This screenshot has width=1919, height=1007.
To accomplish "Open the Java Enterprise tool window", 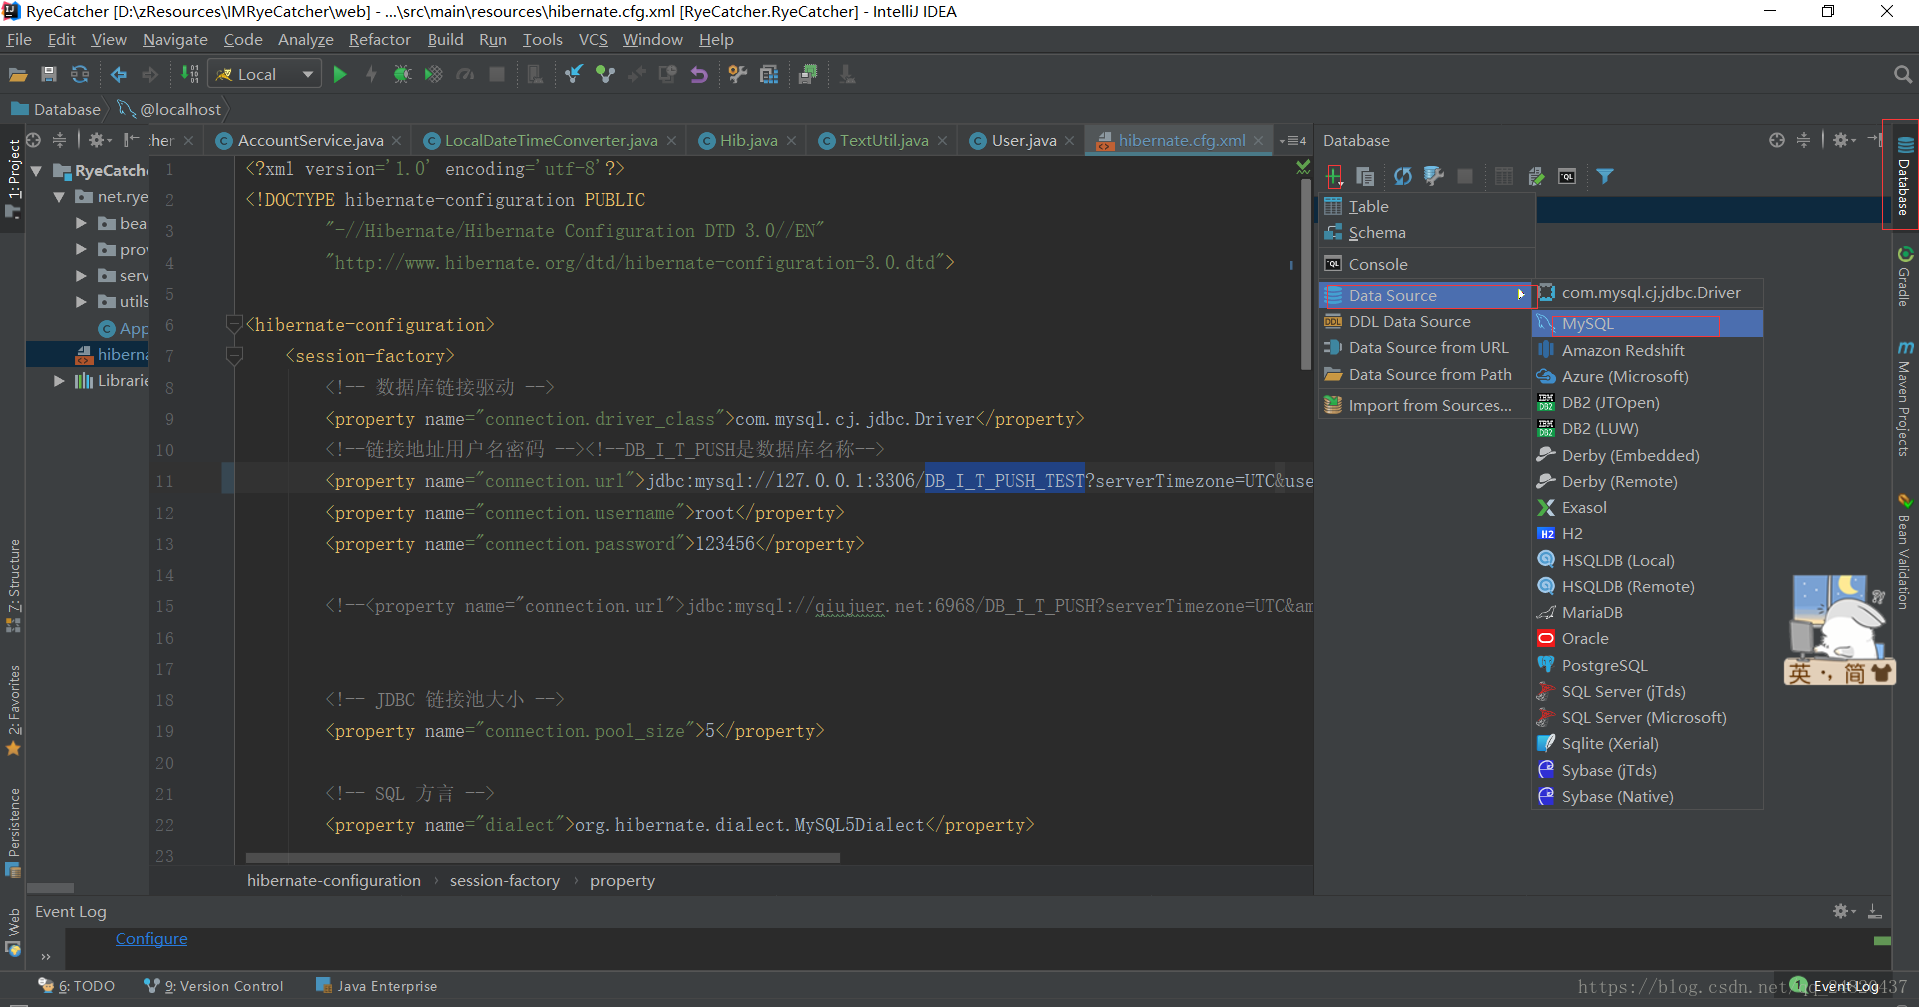I will click(x=376, y=986).
